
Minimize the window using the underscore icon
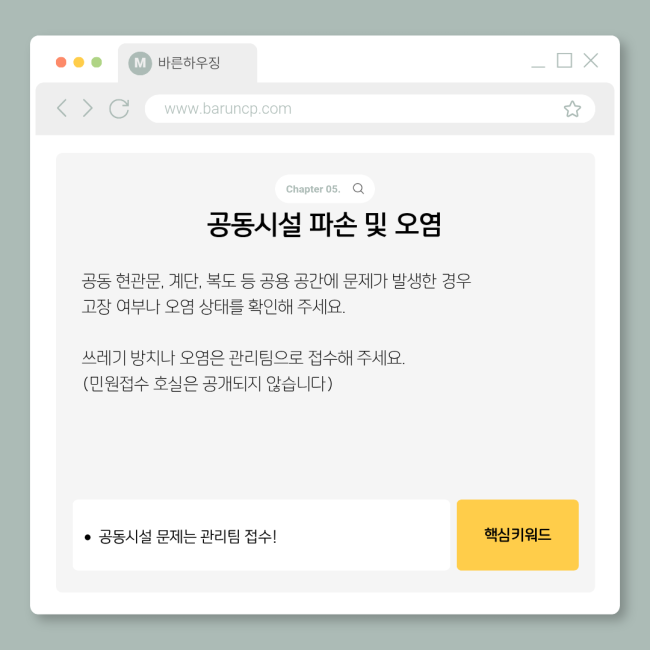(538, 66)
